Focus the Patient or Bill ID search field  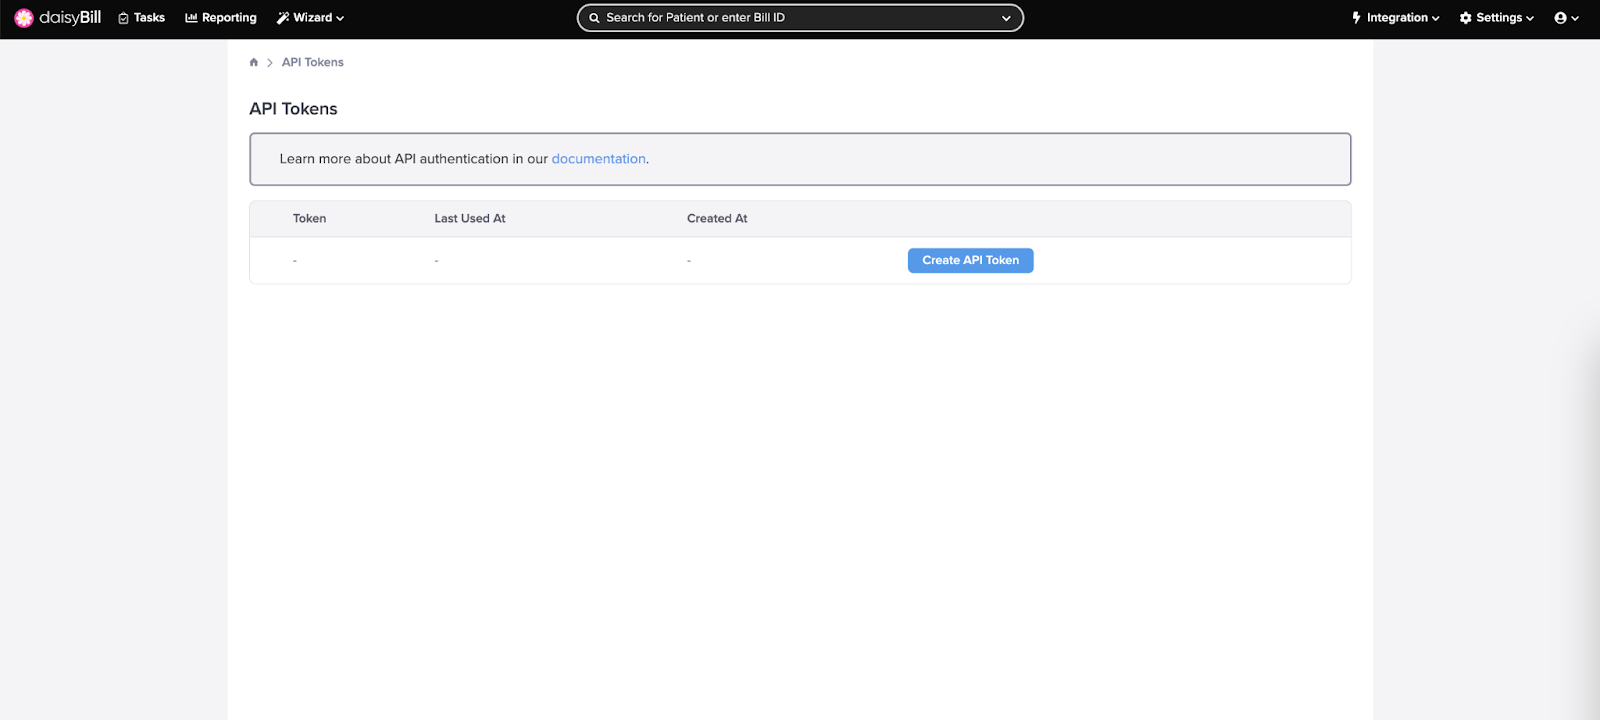tap(800, 18)
